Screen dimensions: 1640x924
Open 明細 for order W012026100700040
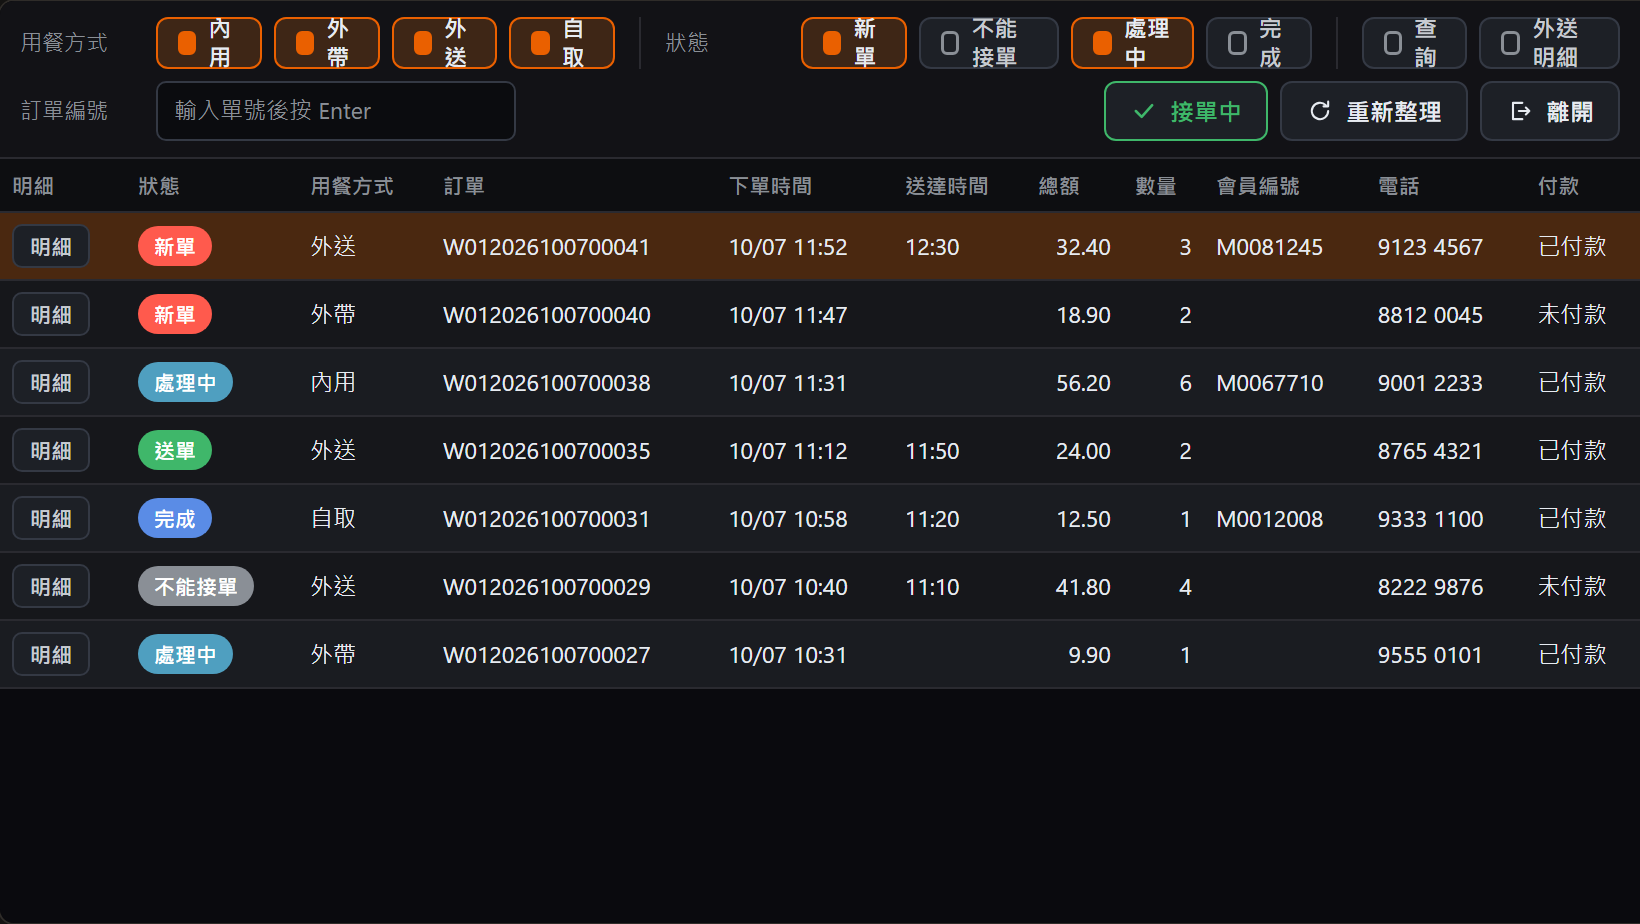[x=51, y=315]
